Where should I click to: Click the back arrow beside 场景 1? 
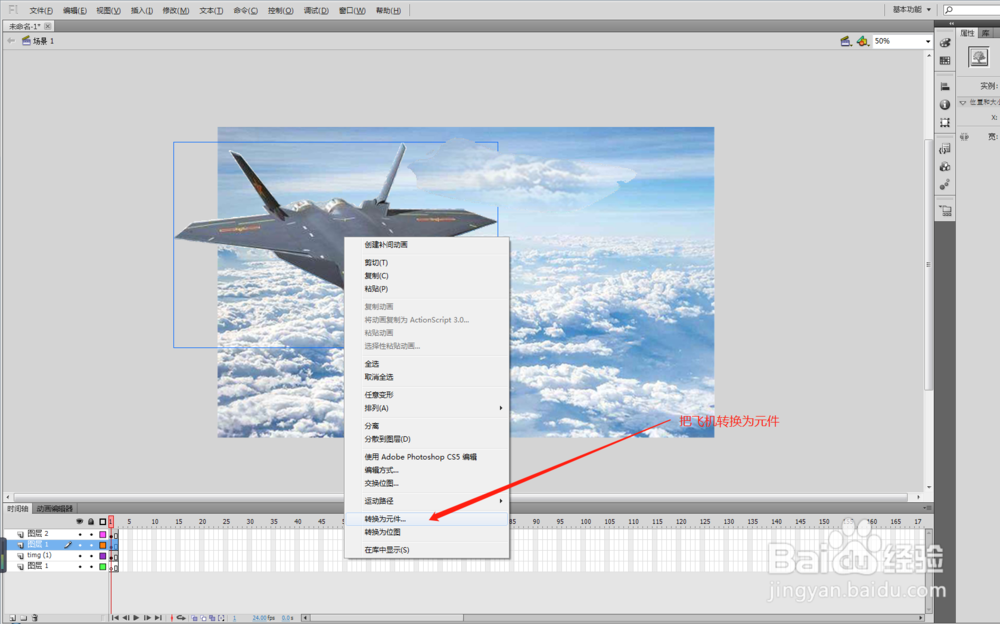point(10,41)
